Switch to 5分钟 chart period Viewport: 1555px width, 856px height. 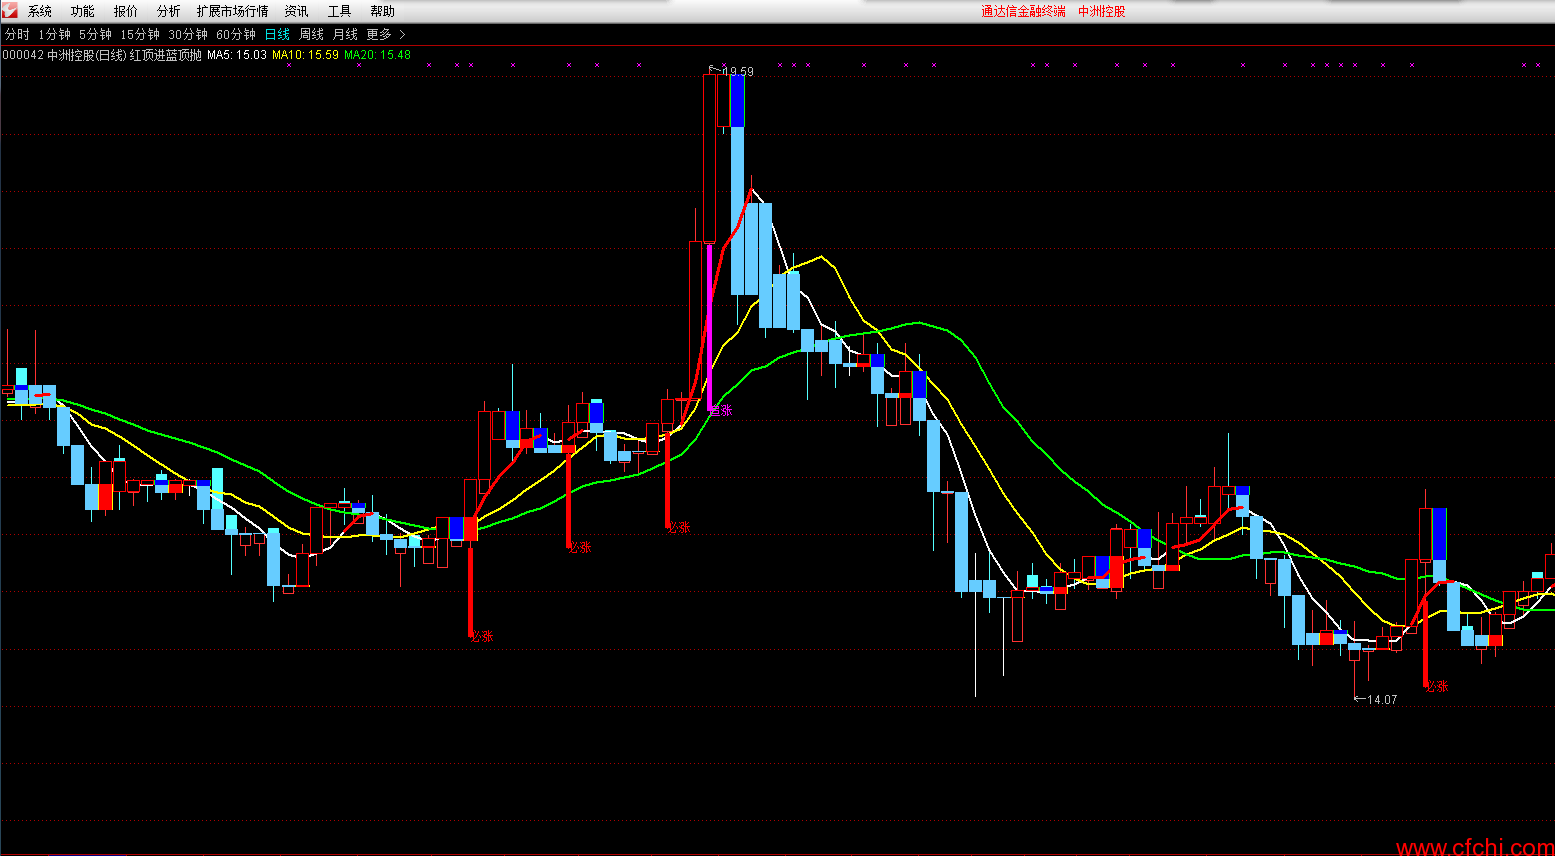coord(95,35)
